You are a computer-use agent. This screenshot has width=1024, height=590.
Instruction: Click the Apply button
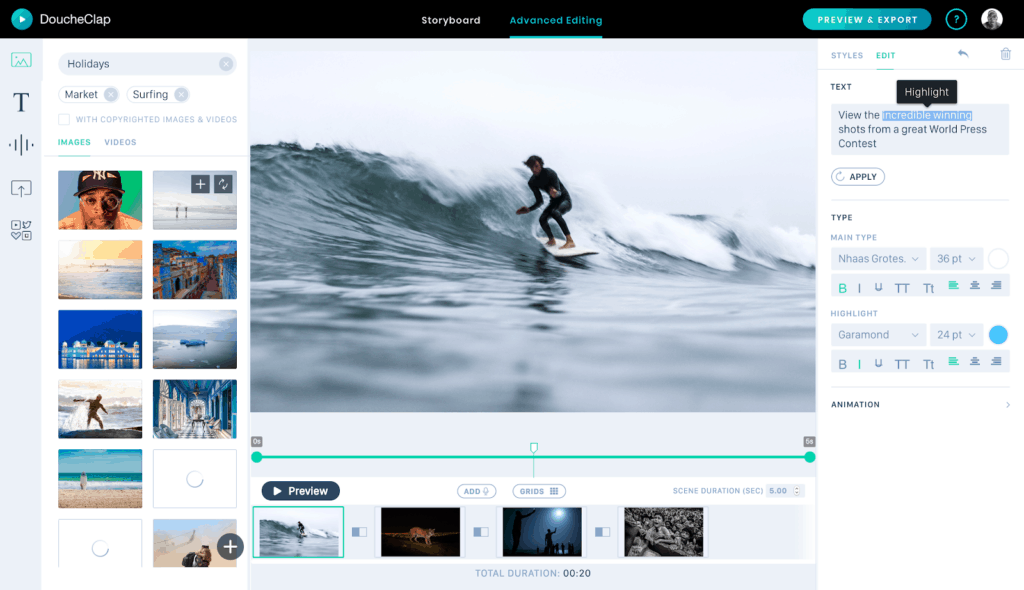click(857, 176)
